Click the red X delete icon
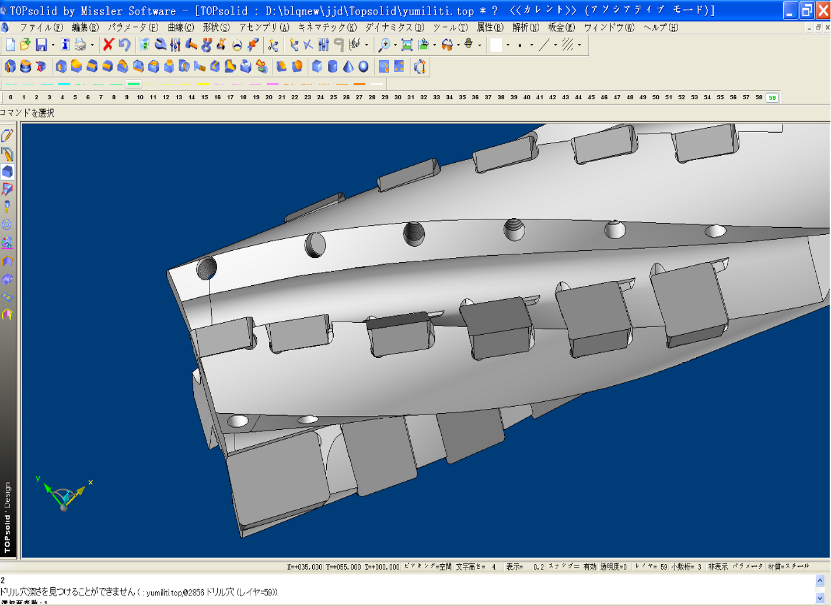Image resolution: width=831 pixels, height=606 pixels. click(x=108, y=45)
